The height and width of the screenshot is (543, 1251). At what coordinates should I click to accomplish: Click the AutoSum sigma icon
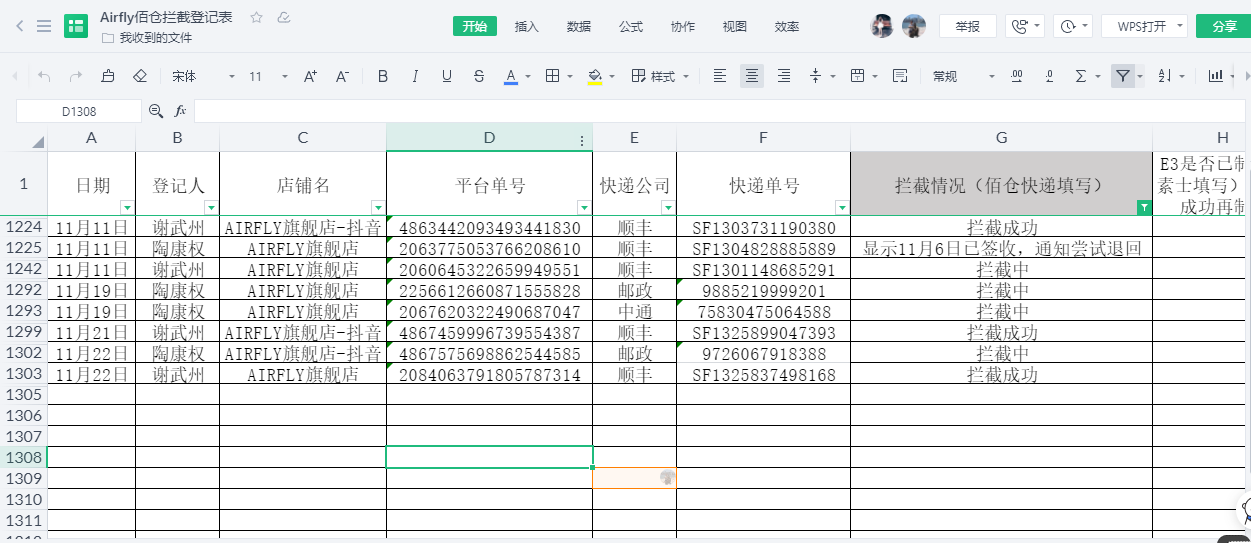point(1081,76)
